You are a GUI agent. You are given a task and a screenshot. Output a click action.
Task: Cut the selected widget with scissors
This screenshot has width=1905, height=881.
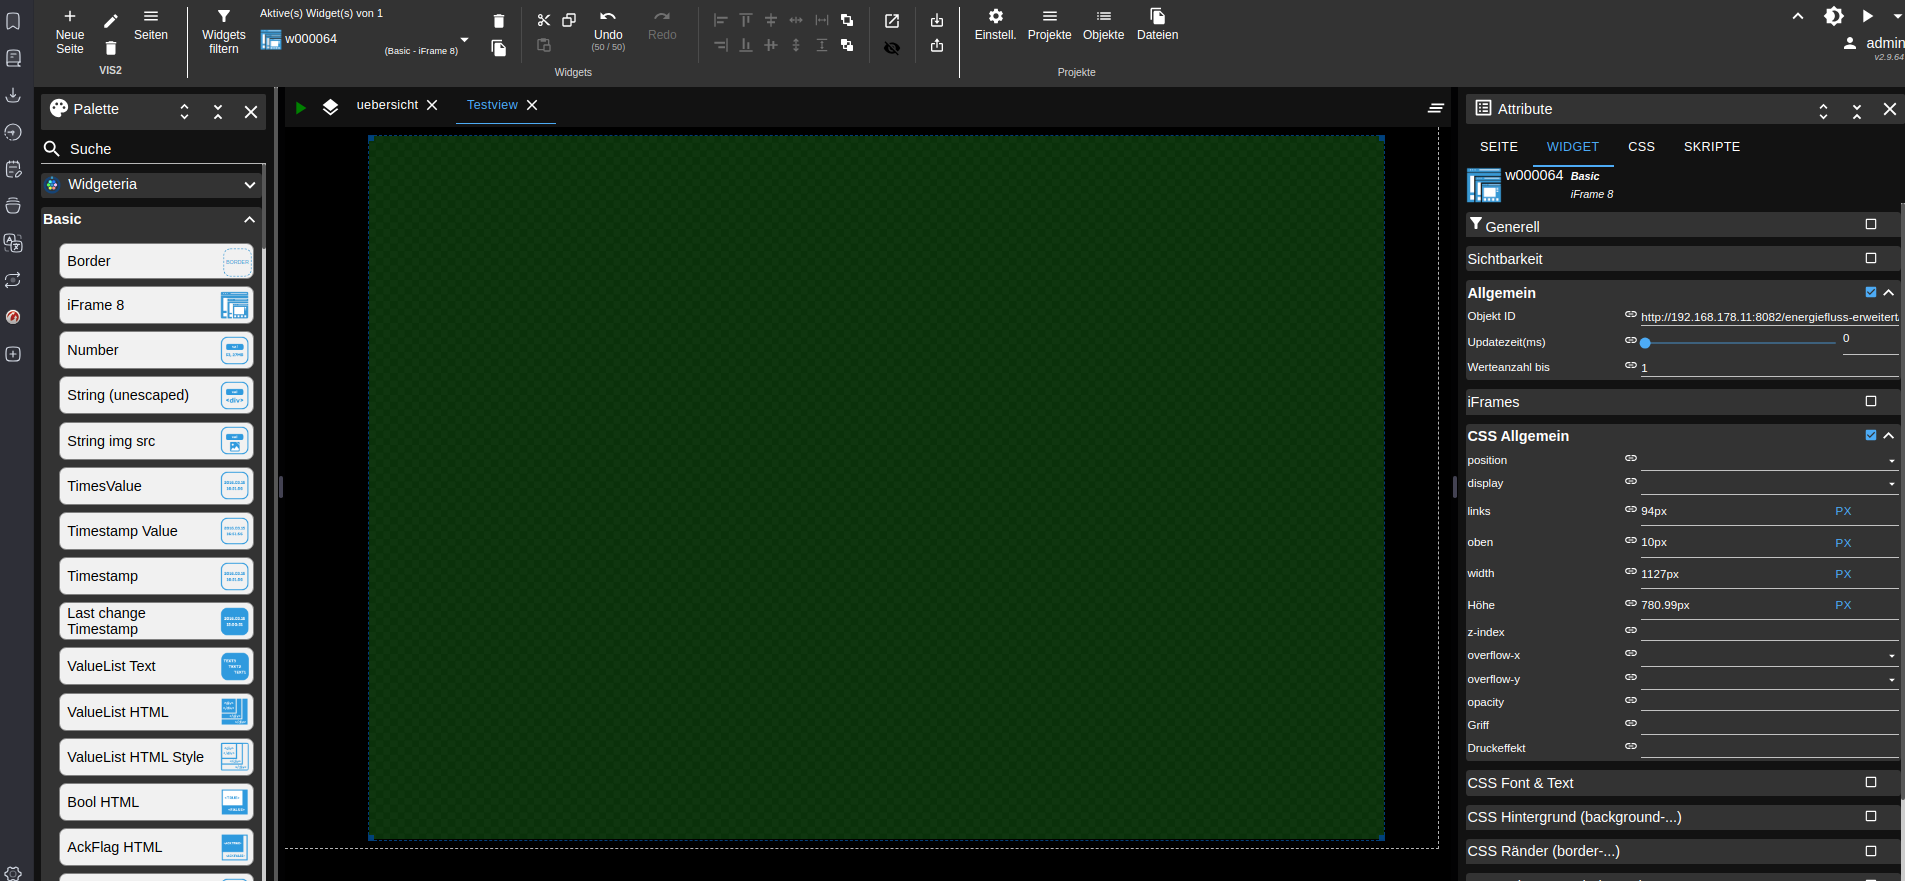[x=544, y=20]
